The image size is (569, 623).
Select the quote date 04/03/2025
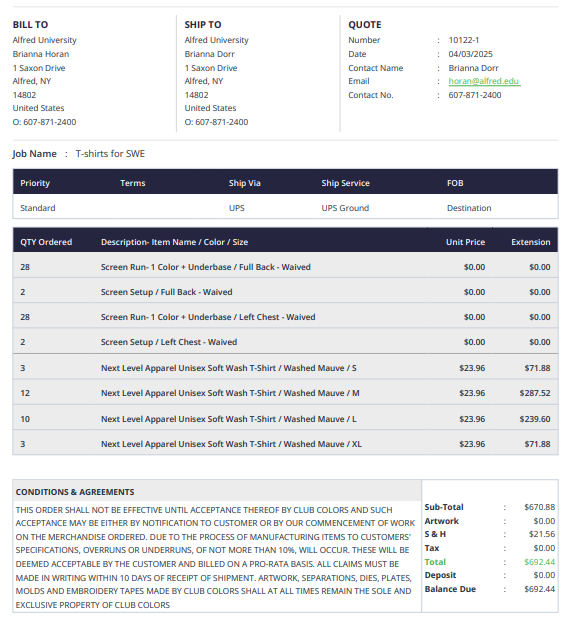(x=470, y=54)
